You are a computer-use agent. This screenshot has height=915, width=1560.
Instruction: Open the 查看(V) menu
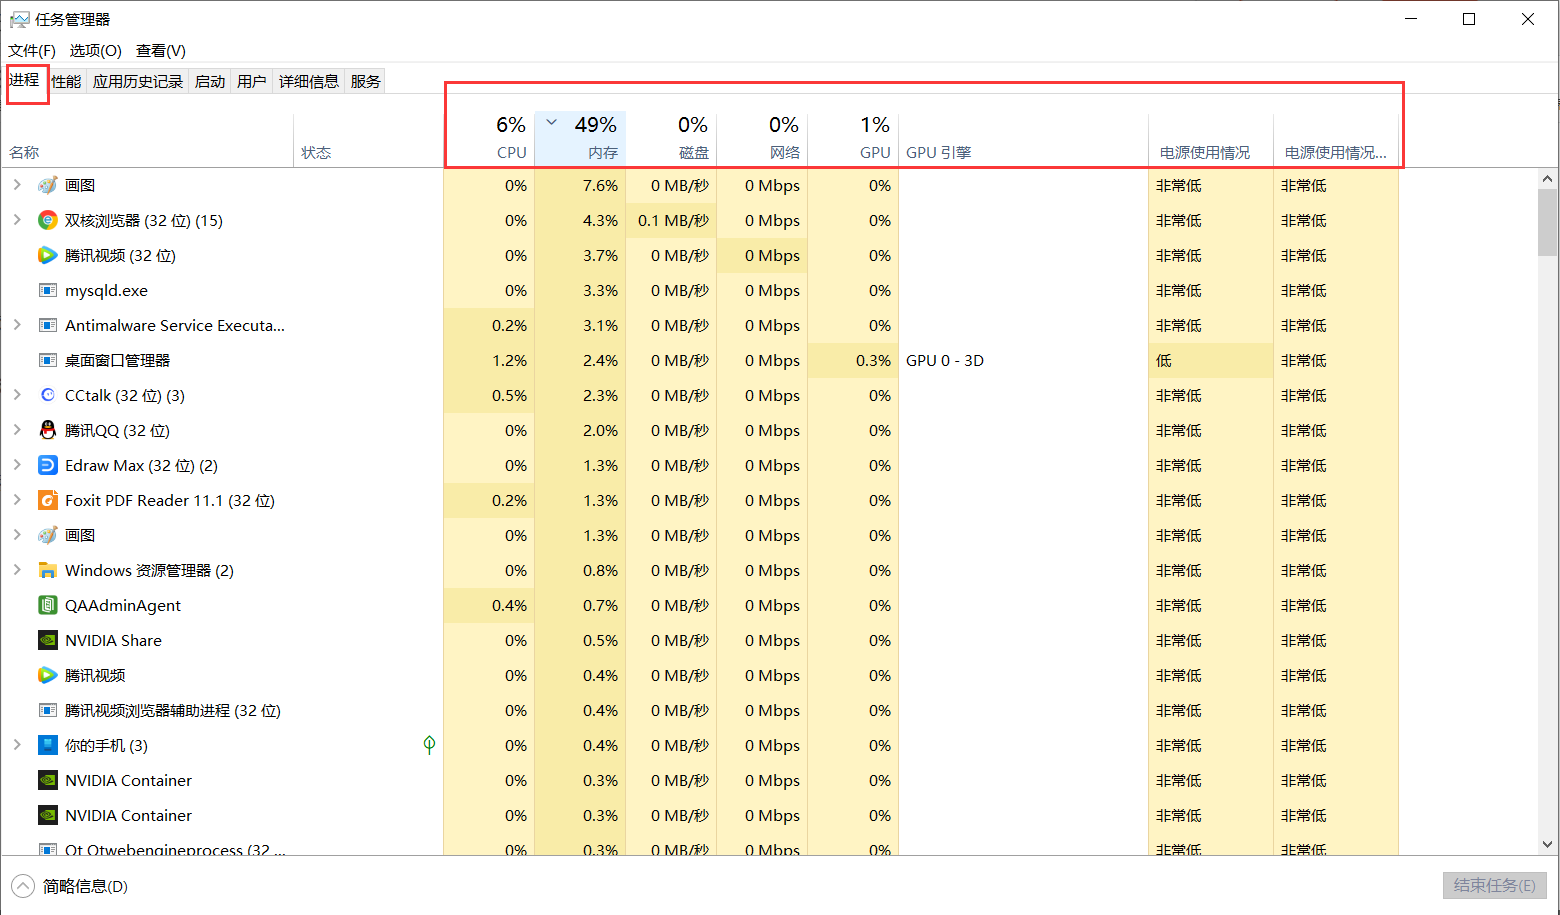(x=161, y=51)
